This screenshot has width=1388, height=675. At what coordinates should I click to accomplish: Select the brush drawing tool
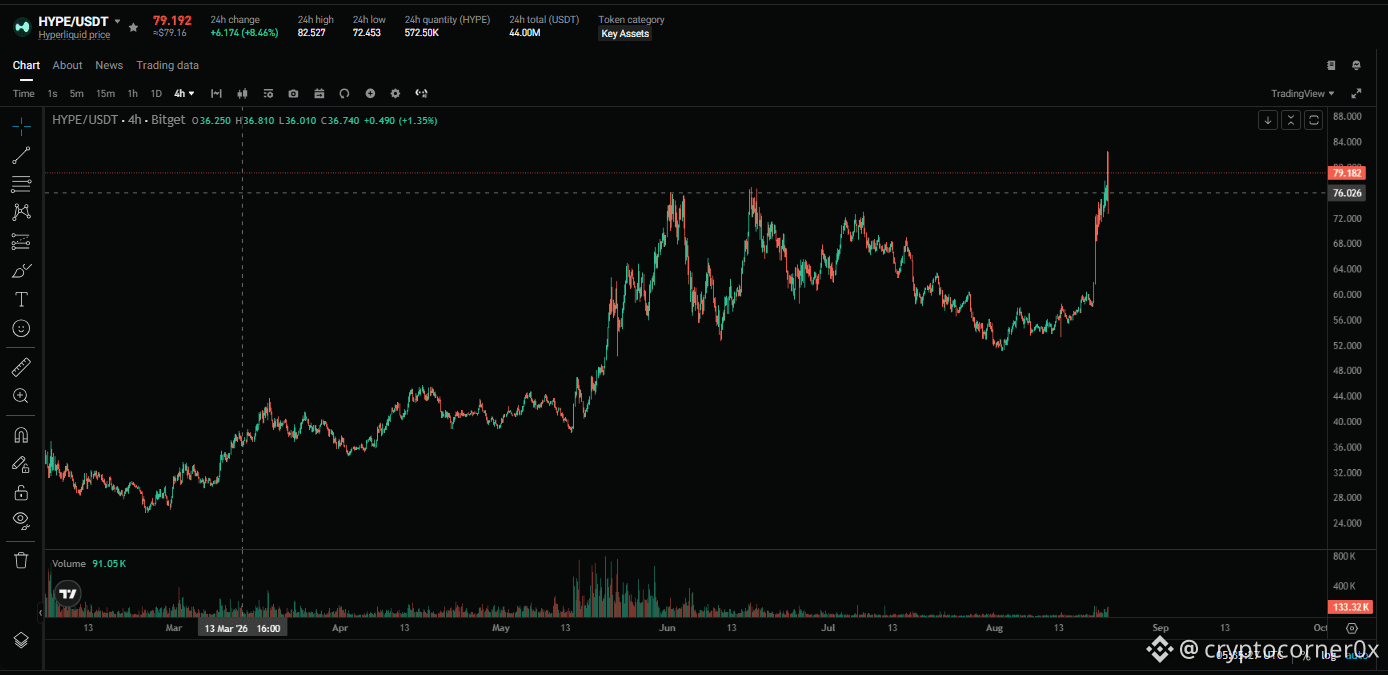click(21, 270)
